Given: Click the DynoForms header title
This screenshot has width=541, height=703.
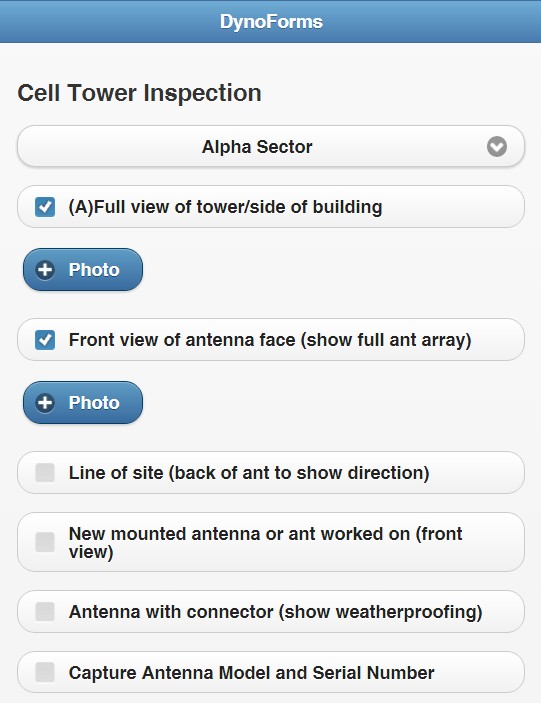Looking at the screenshot, I should pyautogui.click(x=271, y=22).
